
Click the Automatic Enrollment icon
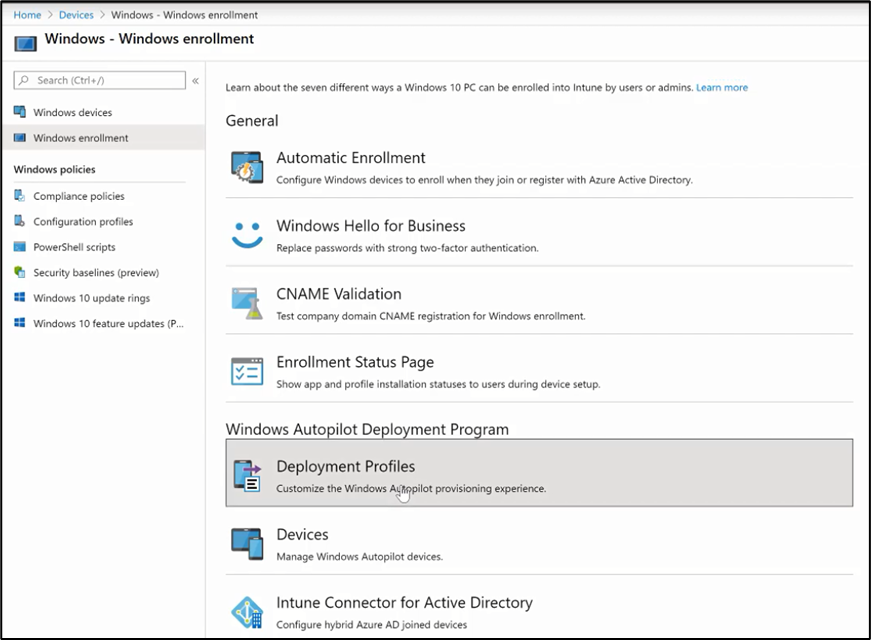247,167
